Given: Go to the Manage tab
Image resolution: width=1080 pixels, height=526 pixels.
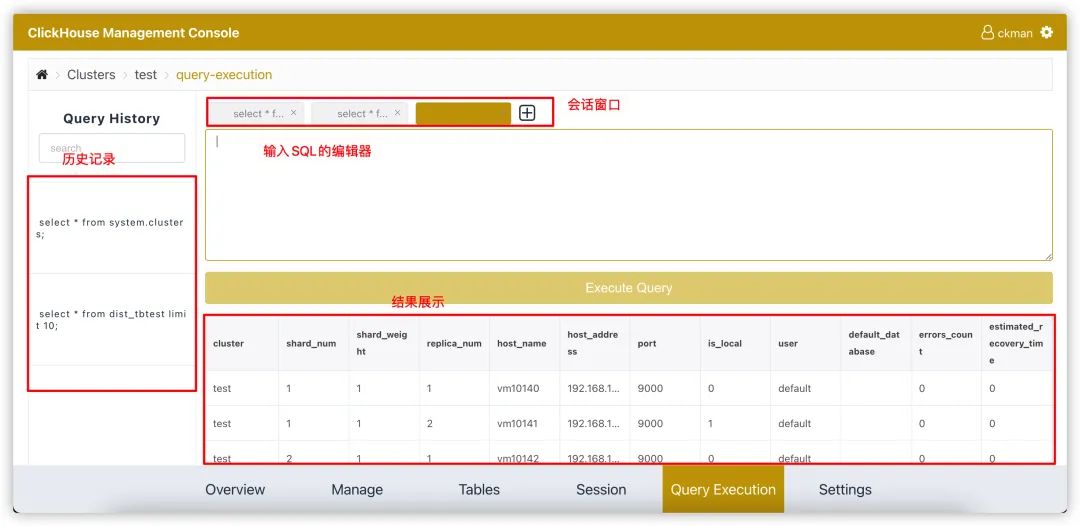Looking at the screenshot, I should click(x=357, y=490).
